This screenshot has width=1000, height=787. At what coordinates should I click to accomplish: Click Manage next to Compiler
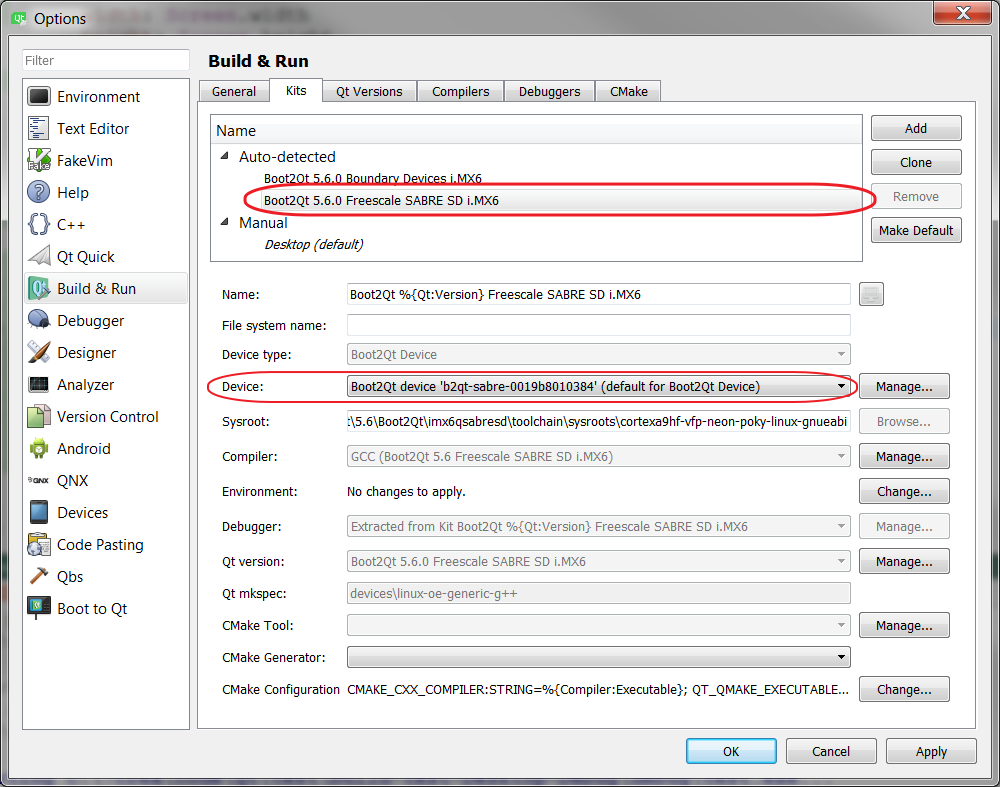pos(904,457)
